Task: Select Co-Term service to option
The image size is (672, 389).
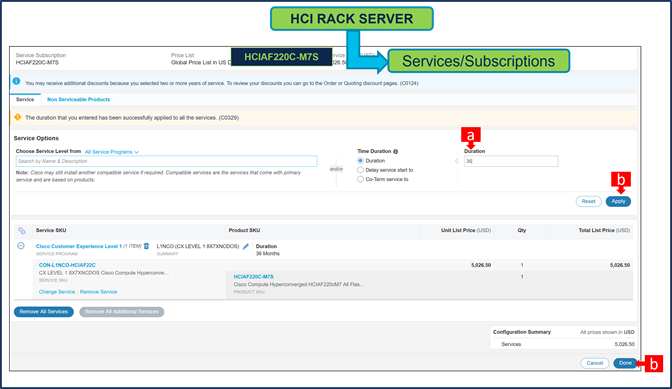Action: pyautogui.click(x=360, y=180)
